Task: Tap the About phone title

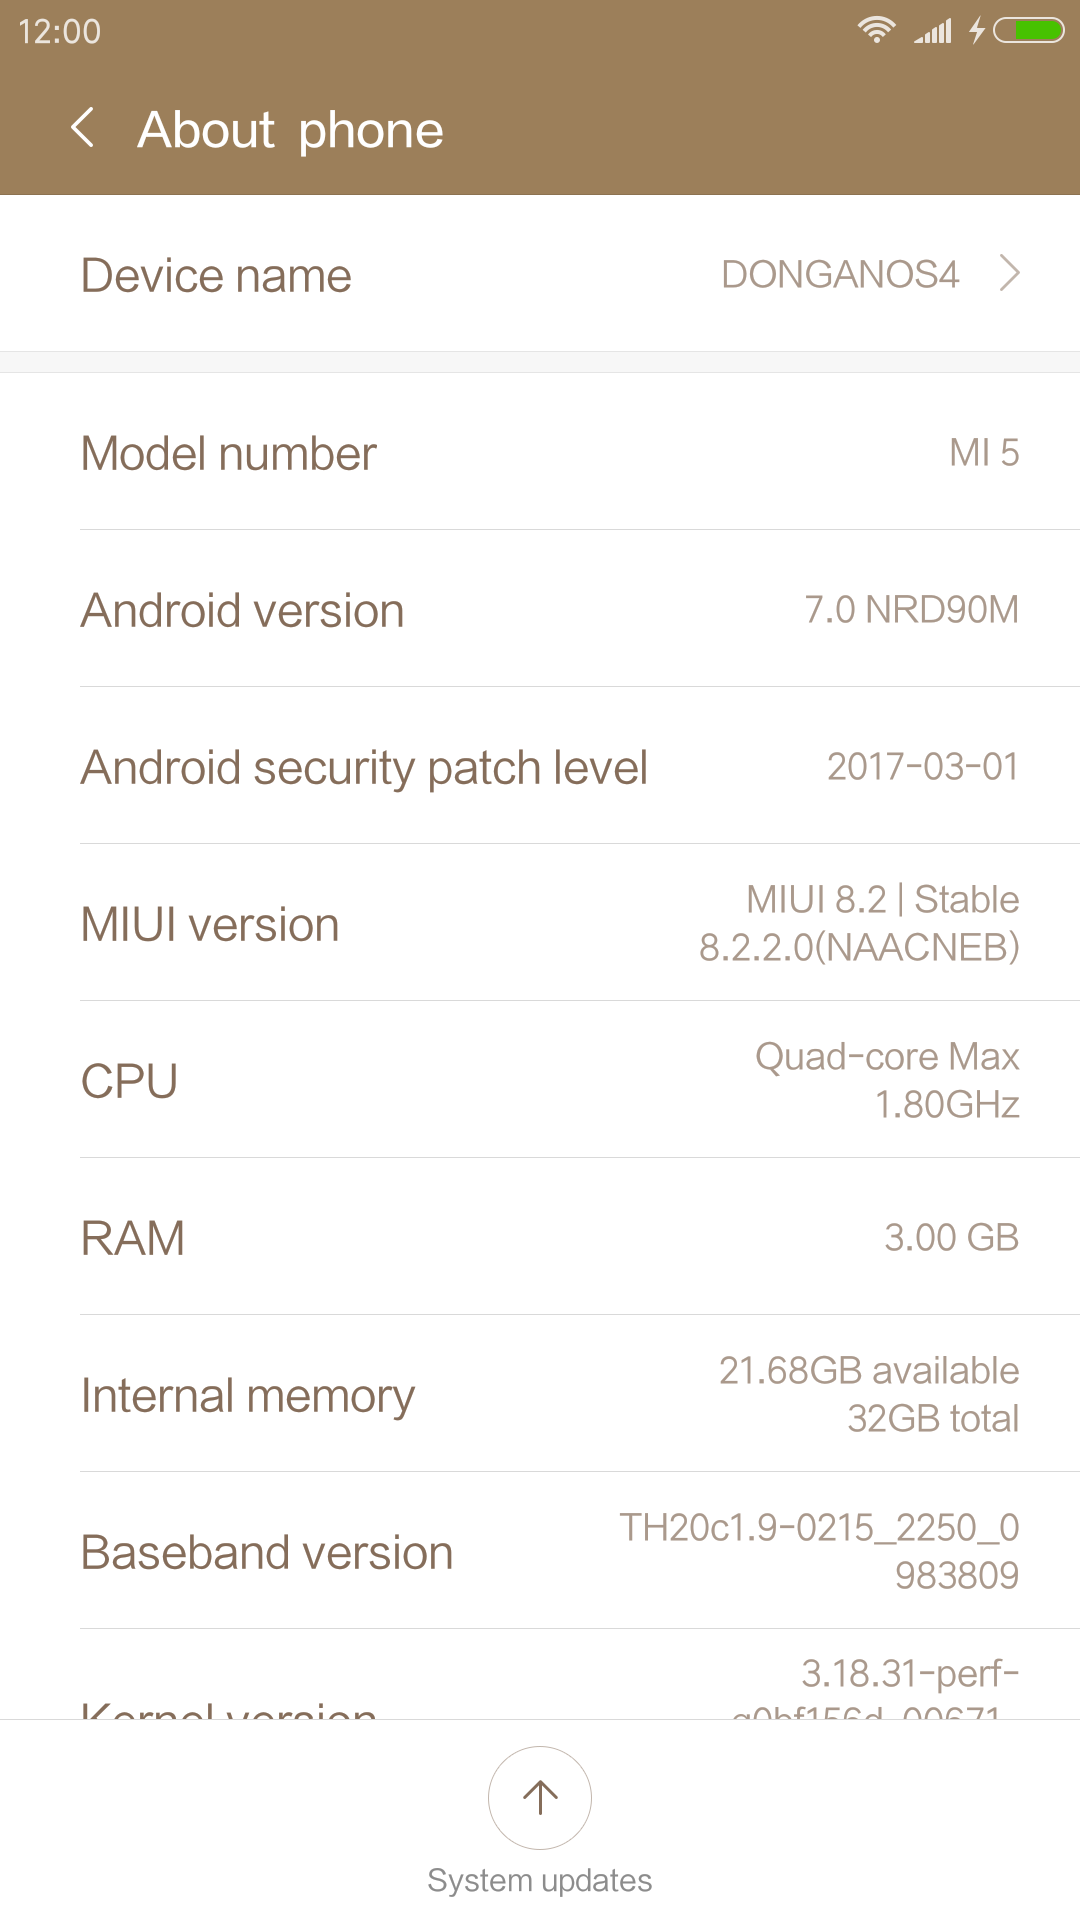Action: coord(290,130)
